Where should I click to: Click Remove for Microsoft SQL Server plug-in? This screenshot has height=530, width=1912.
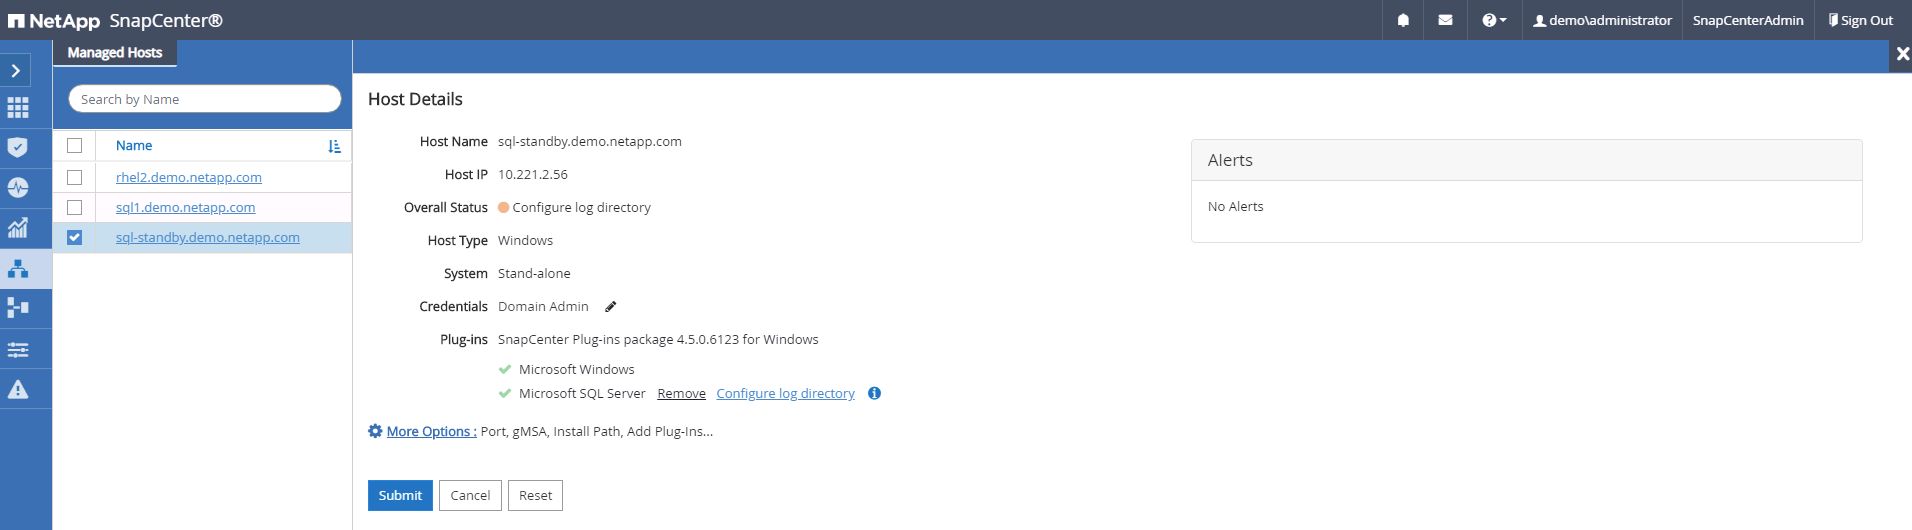click(x=681, y=394)
